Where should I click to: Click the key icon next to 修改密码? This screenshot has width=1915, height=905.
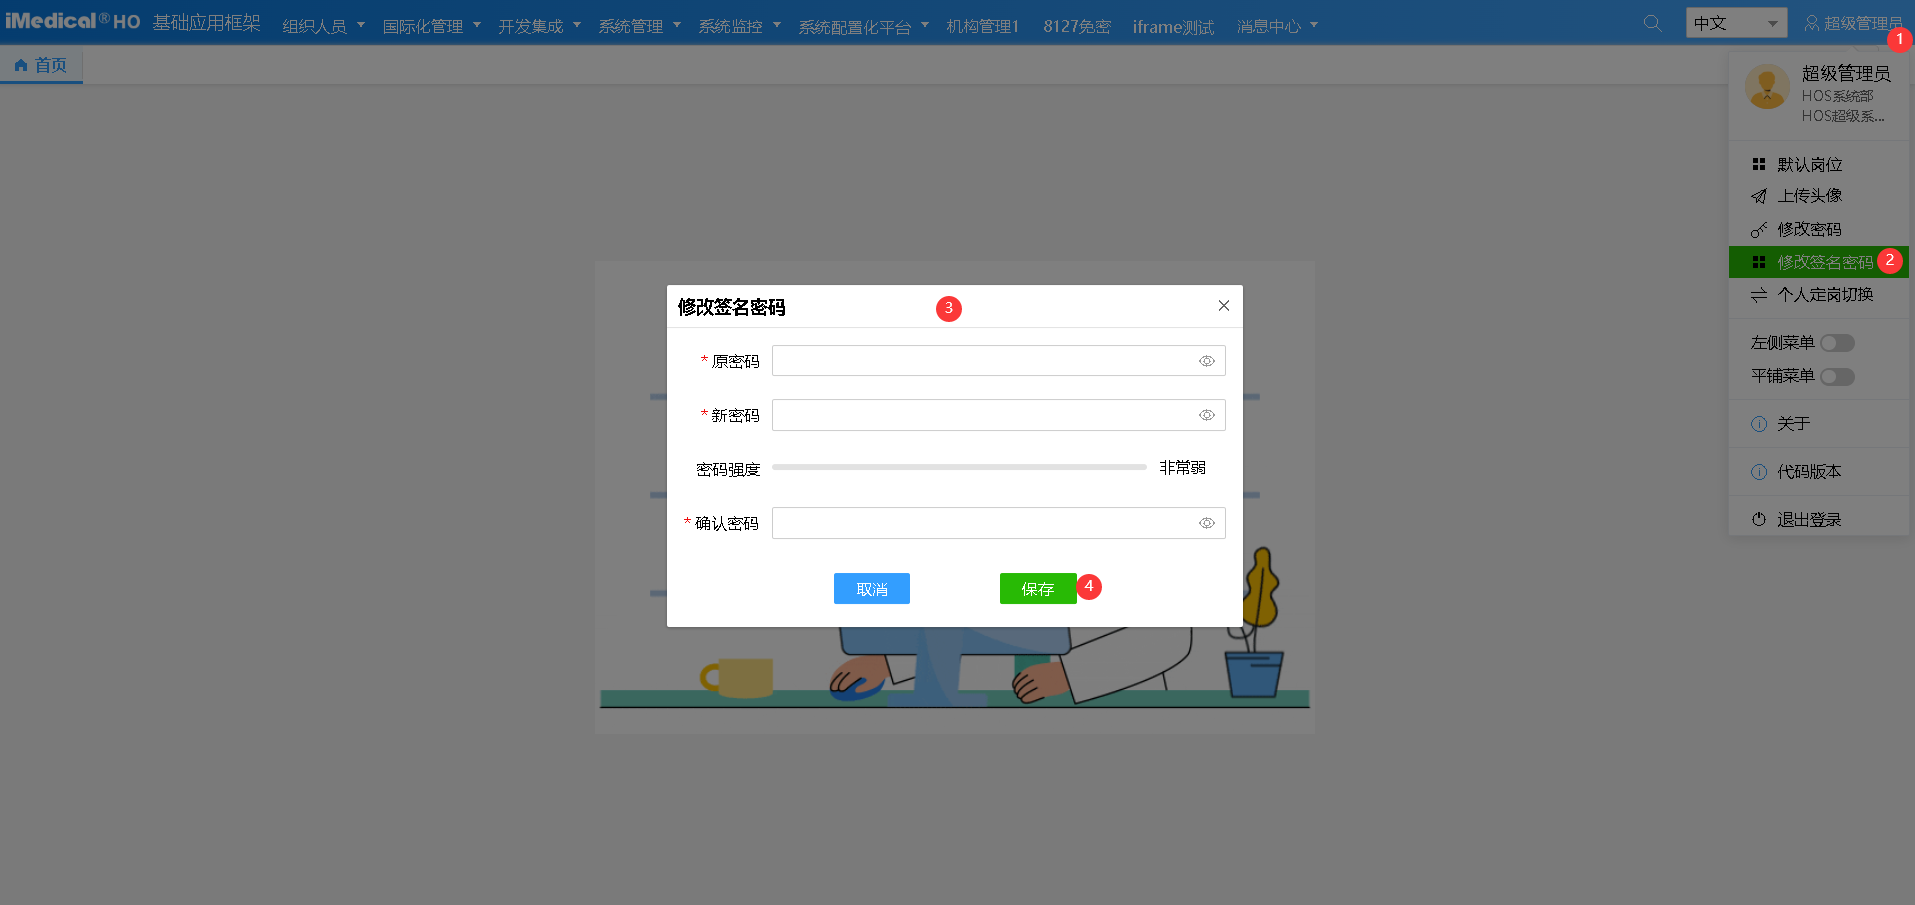click(x=1759, y=229)
